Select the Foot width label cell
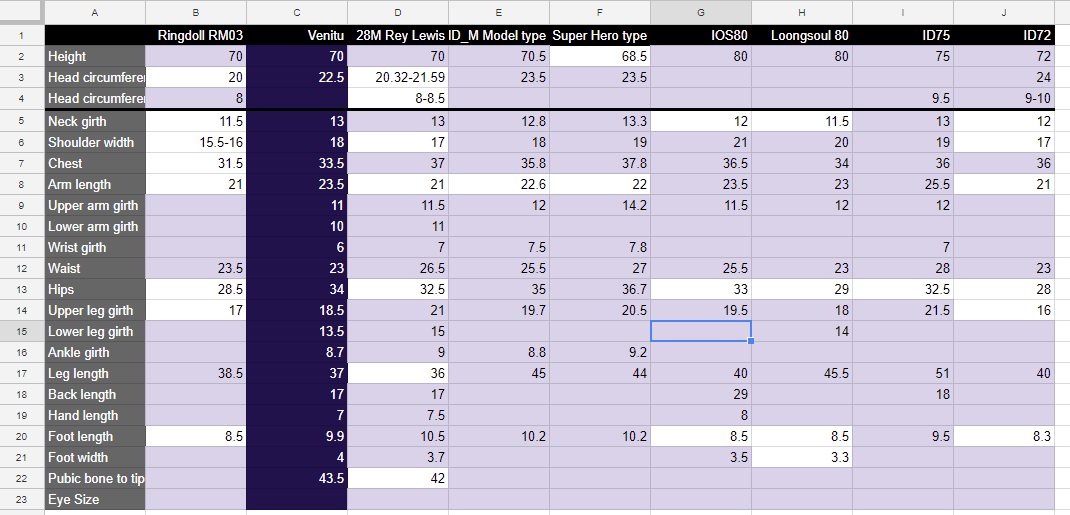 tap(95, 458)
